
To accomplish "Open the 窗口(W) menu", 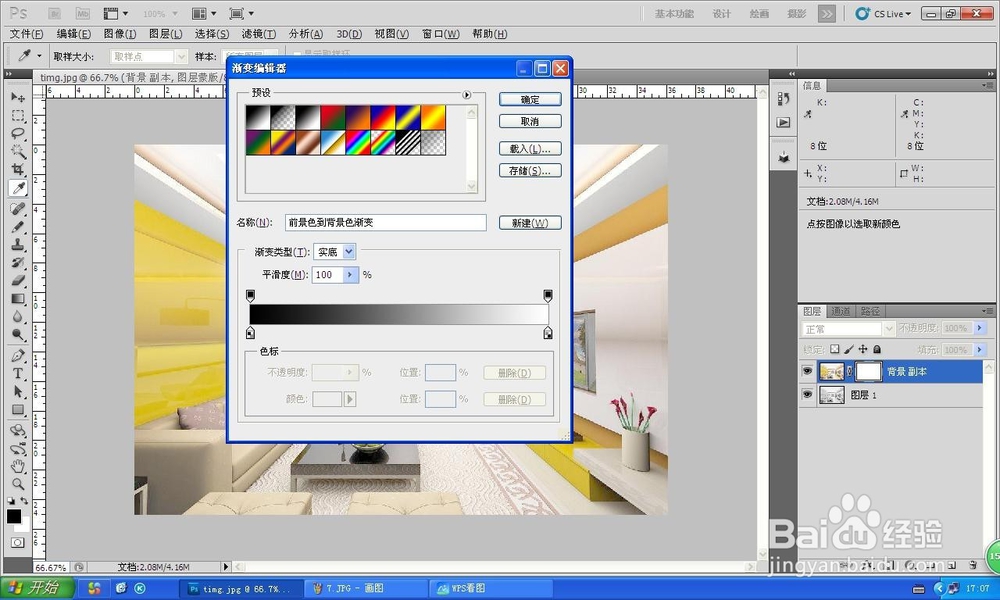I will tap(441, 34).
